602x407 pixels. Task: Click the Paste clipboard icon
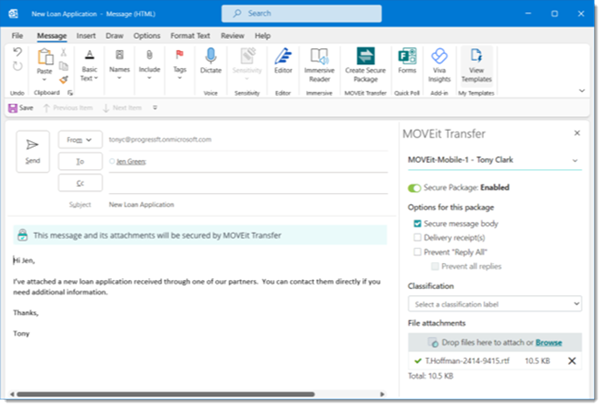click(45, 57)
